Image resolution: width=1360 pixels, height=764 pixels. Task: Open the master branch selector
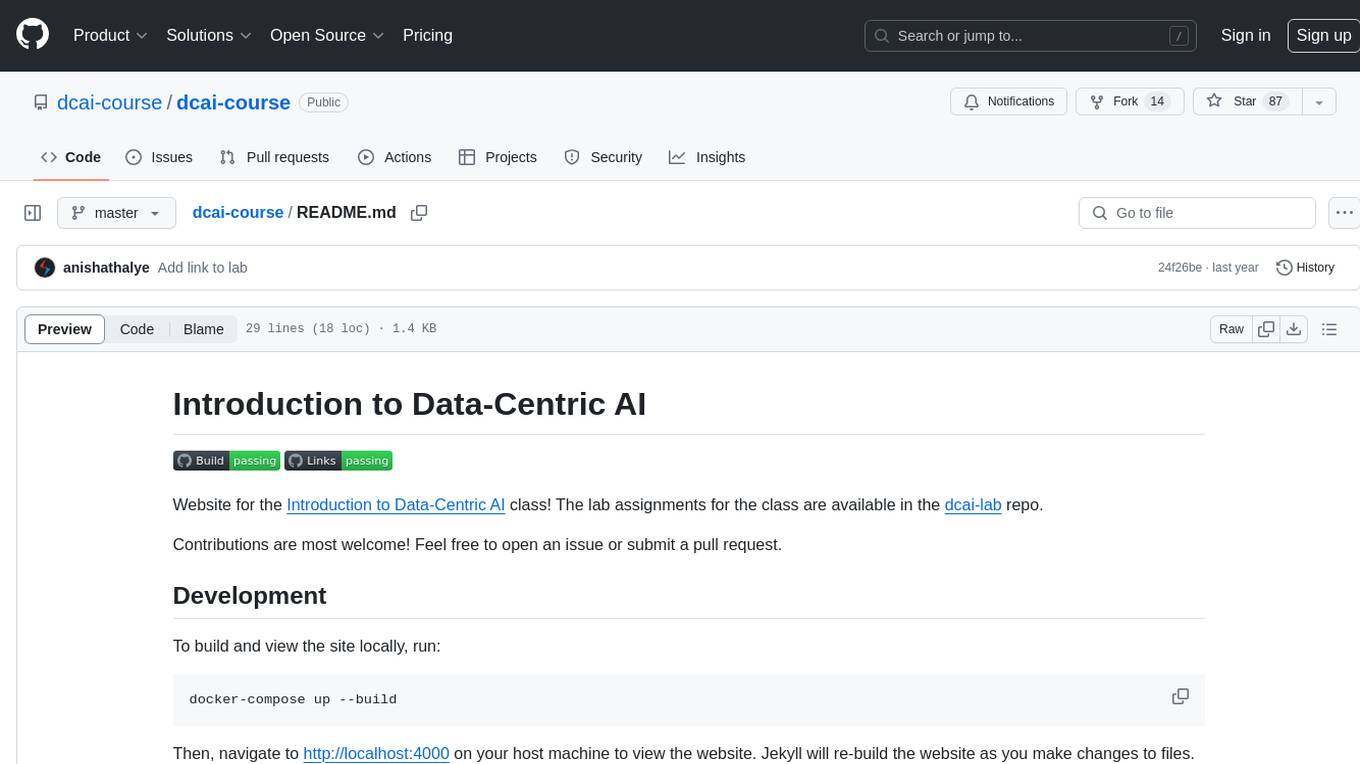pyautogui.click(x=116, y=213)
